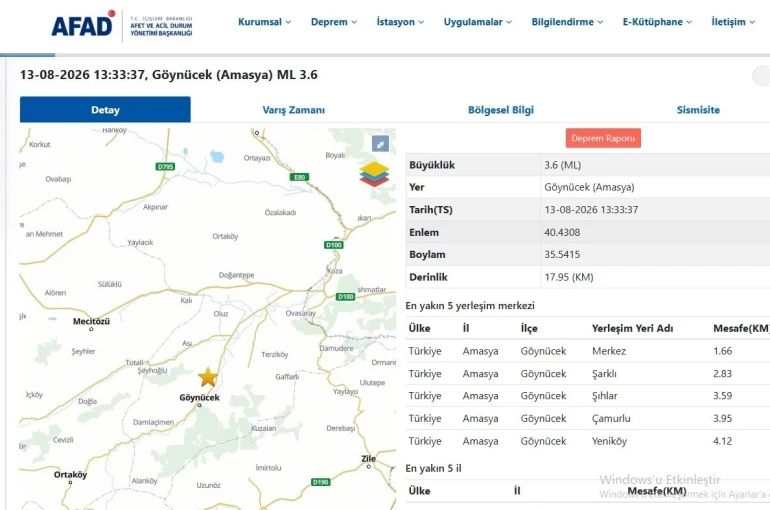770x510 pixels.
Task: Click distance value 3.95
Action: (x=722, y=418)
